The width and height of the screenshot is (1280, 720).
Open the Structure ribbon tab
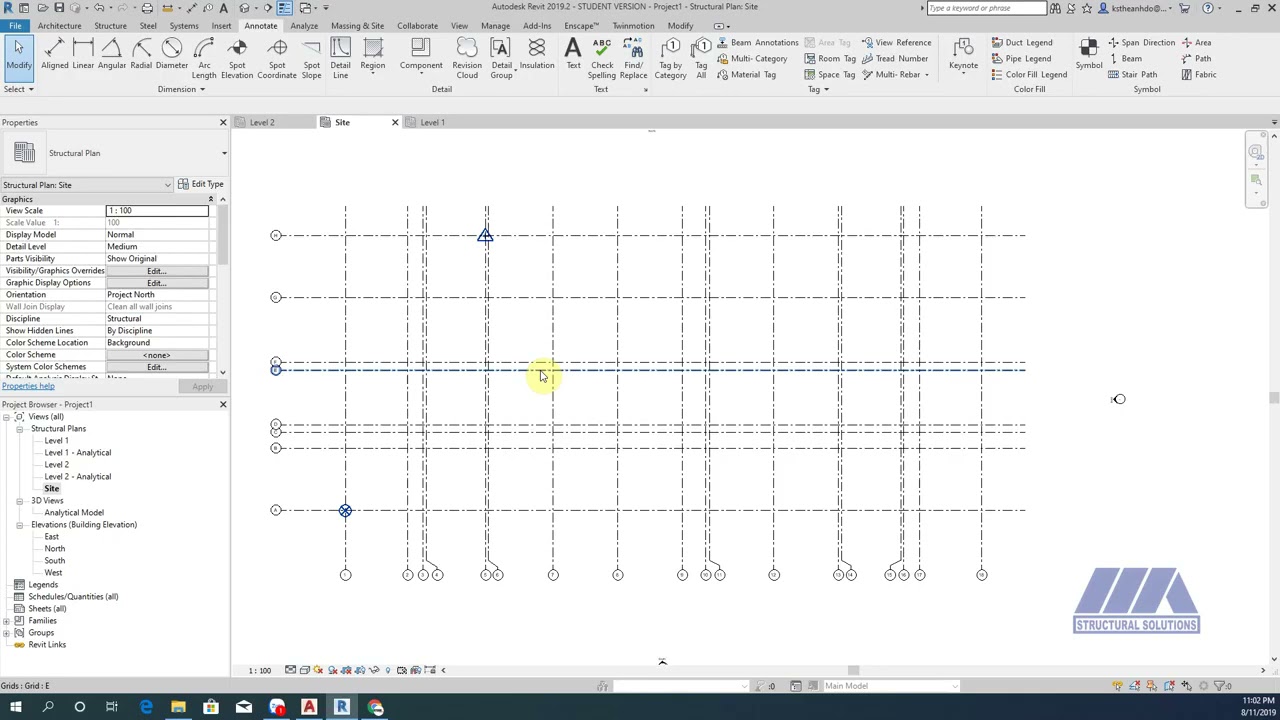[110, 26]
